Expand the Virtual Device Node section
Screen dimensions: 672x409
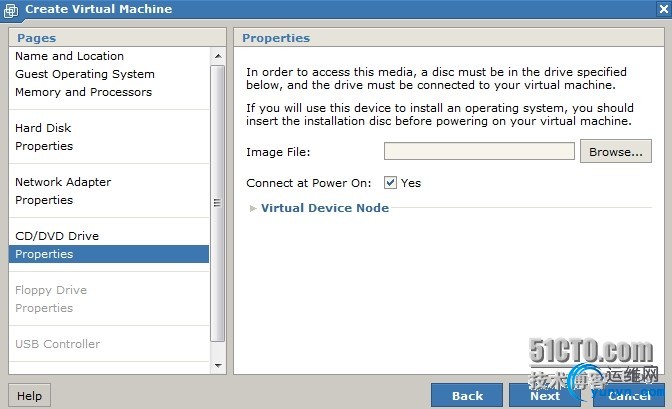253,208
